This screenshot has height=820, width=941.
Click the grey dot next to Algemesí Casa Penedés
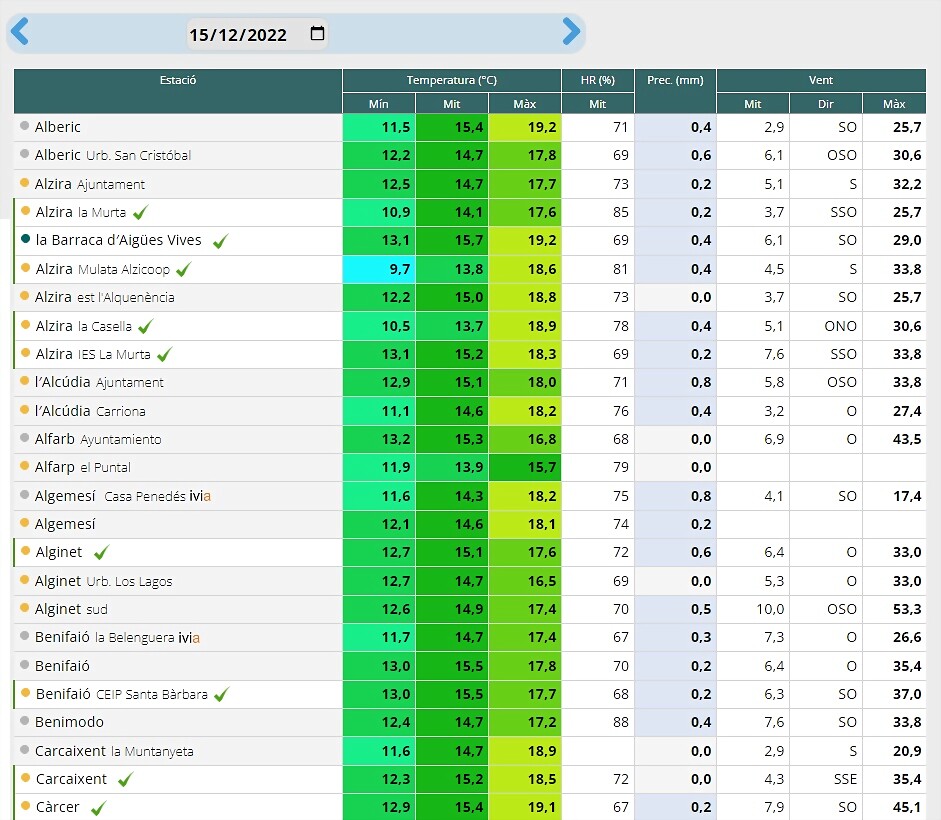[25, 495]
